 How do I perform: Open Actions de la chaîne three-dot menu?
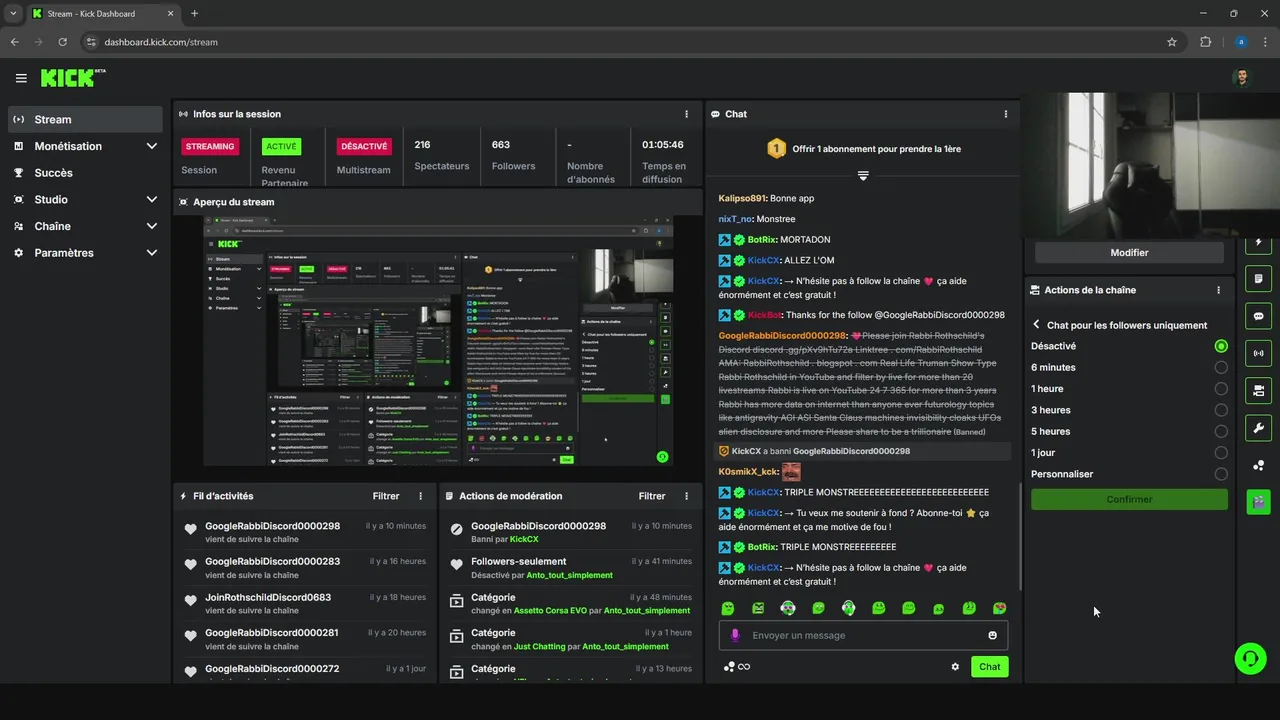point(1218,290)
